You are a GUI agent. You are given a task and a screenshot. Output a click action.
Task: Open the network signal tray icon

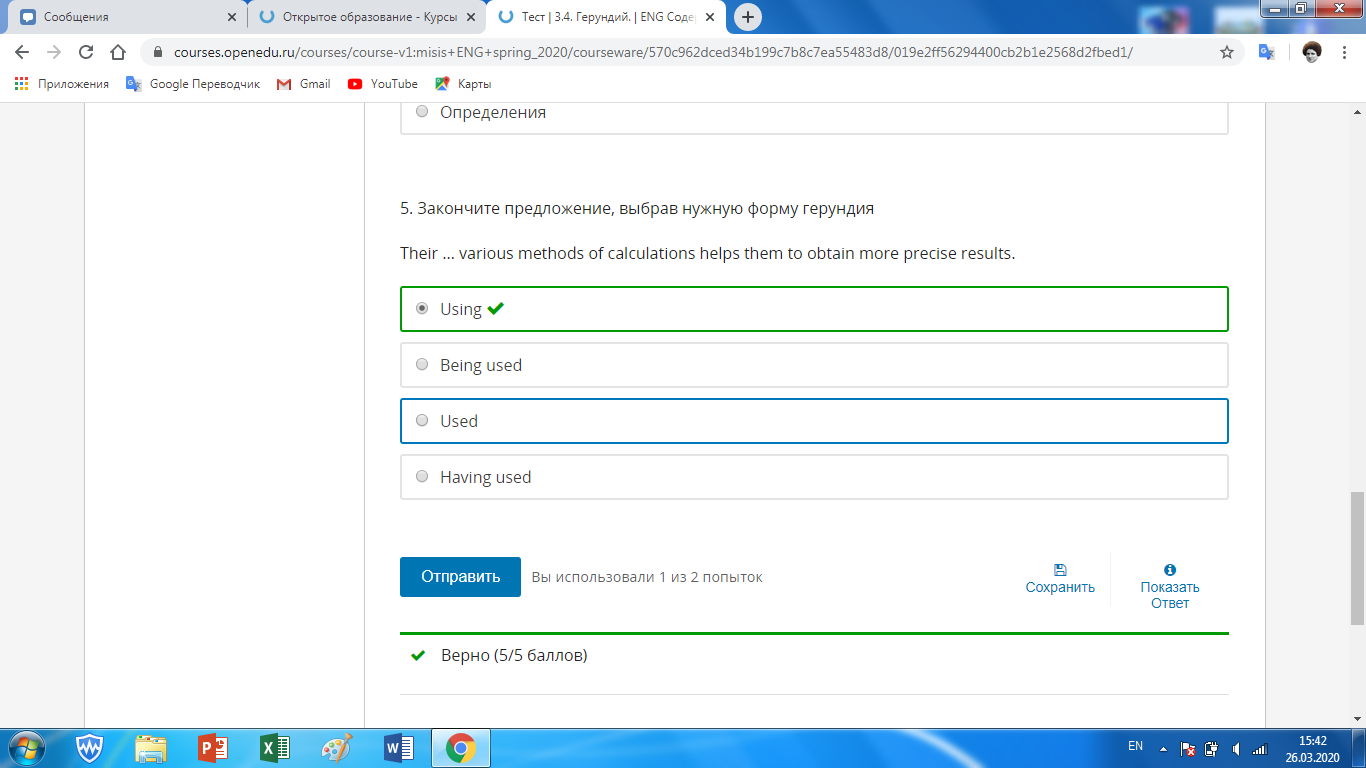(x=1260, y=749)
